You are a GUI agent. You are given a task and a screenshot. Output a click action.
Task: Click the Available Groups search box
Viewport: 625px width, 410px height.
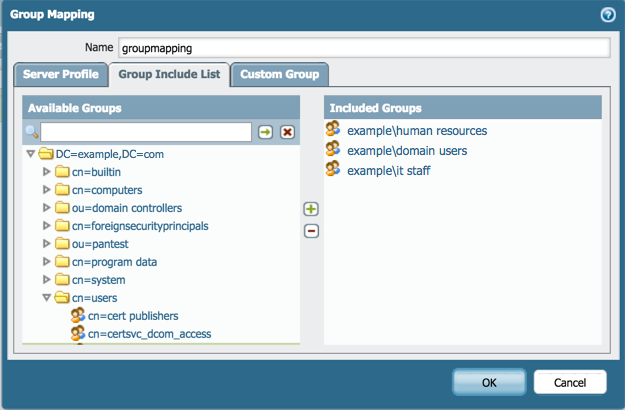pos(146,132)
